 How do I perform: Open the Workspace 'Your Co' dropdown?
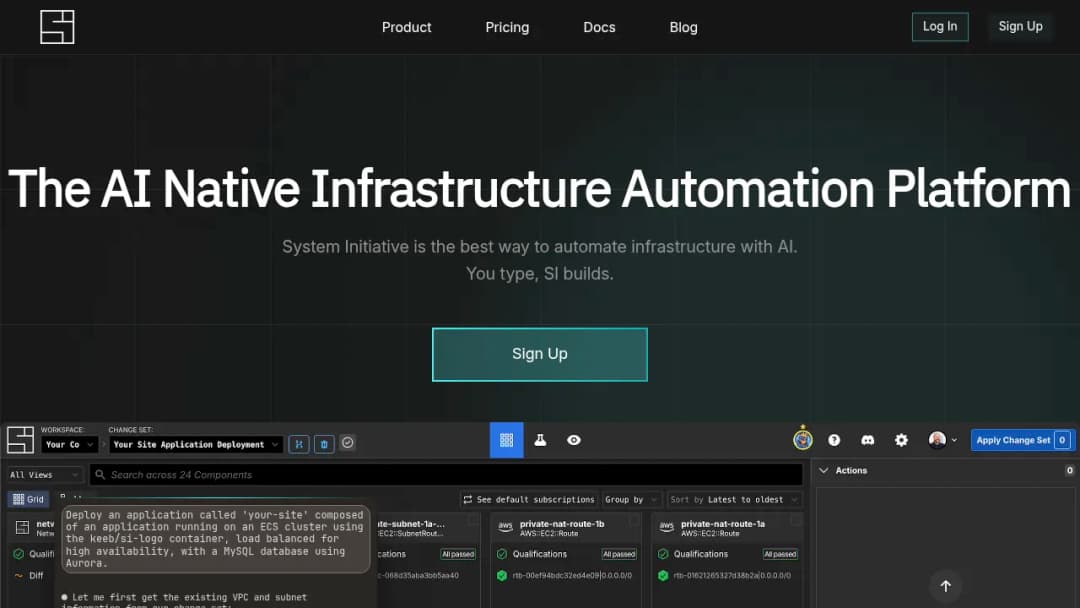70,445
